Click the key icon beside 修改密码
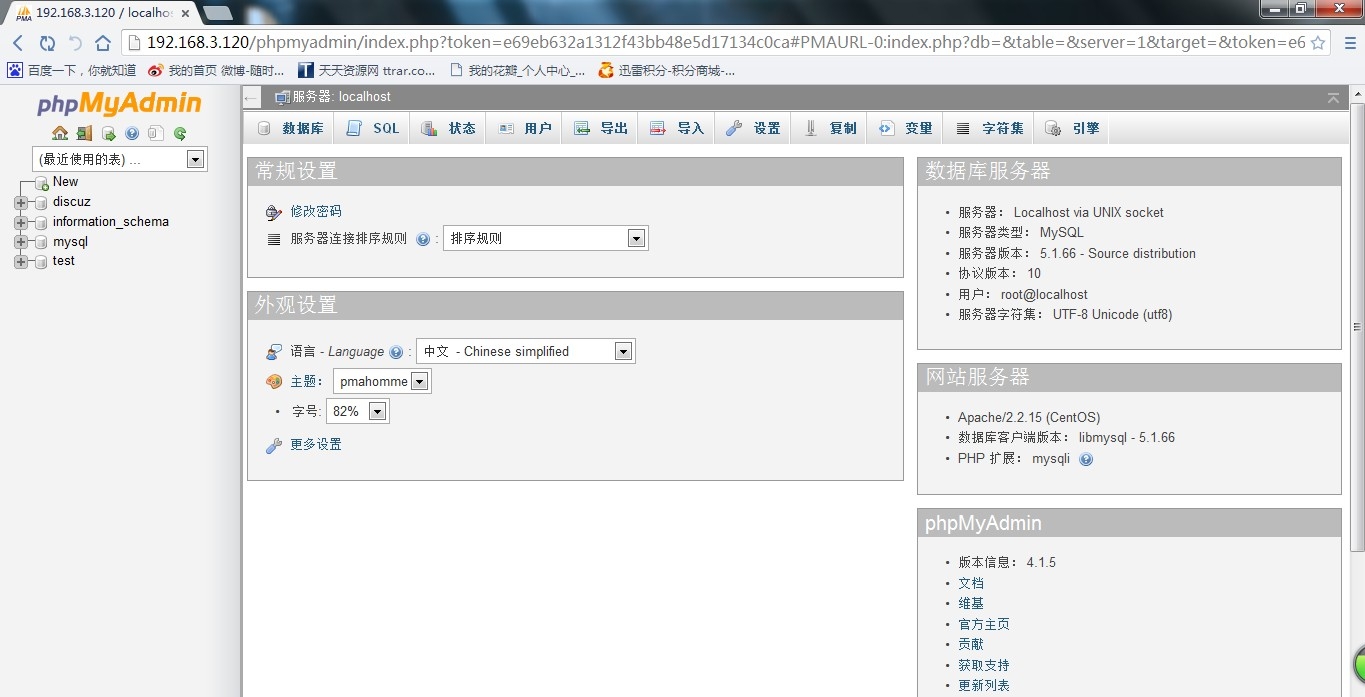This screenshot has width=1365, height=697. tap(274, 212)
